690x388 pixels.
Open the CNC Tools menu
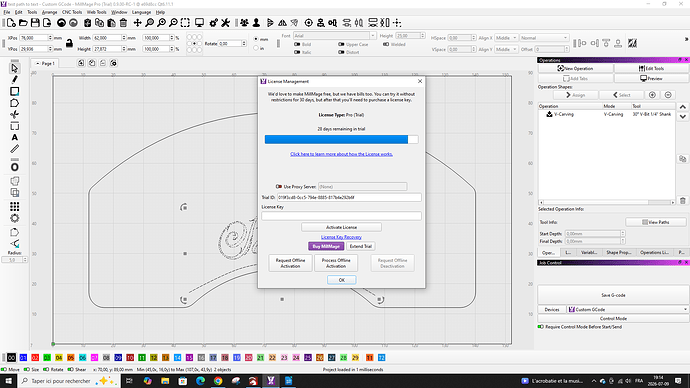72,12
